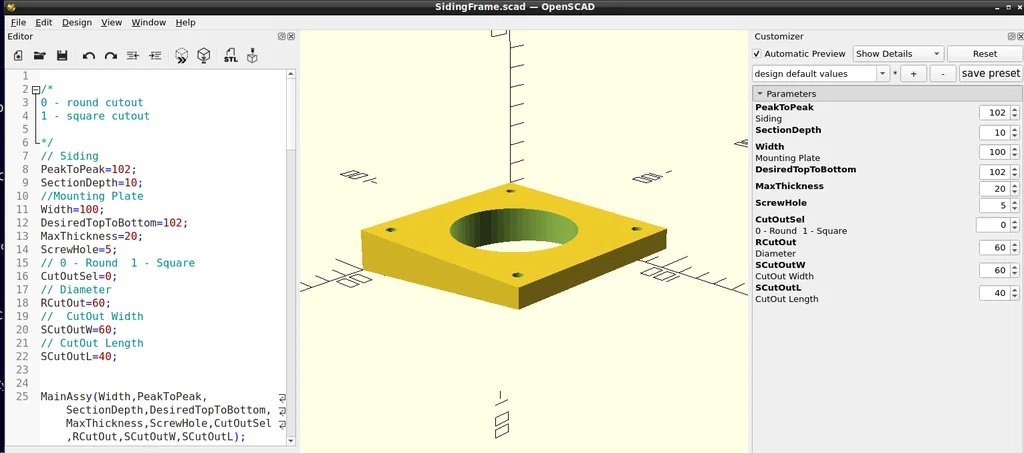Click the Preview render cube icon
Image resolution: width=1024 pixels, height=453 pixels.
coord(182,56)
